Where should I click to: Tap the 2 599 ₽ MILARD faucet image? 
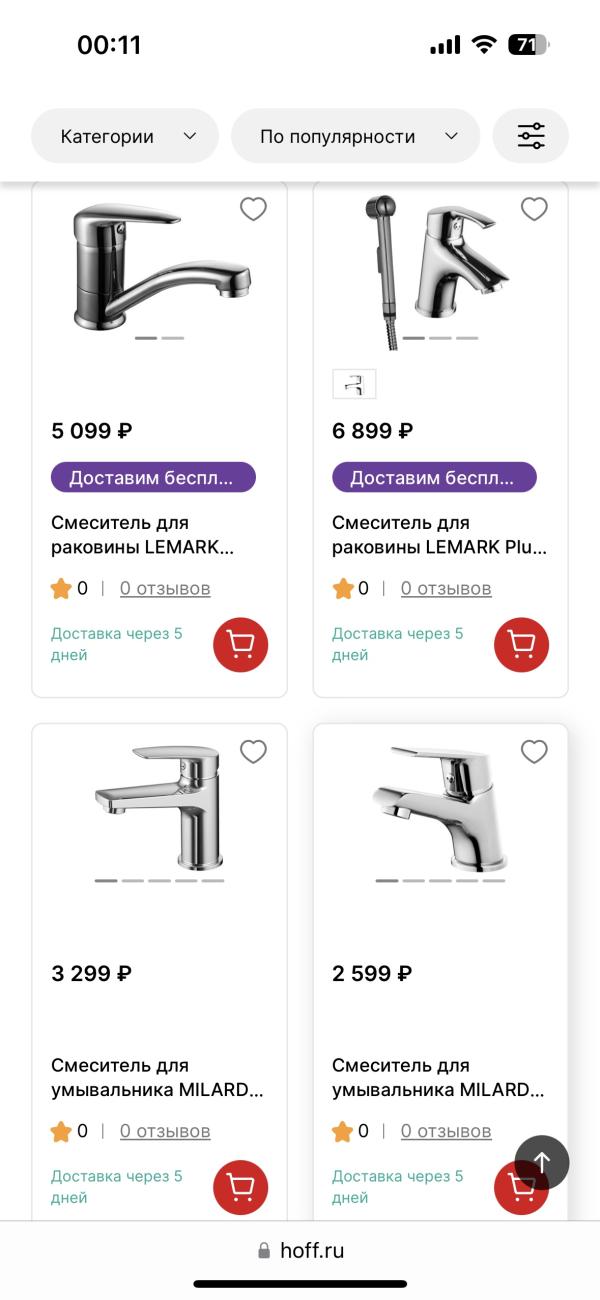(x=440, y=808)
